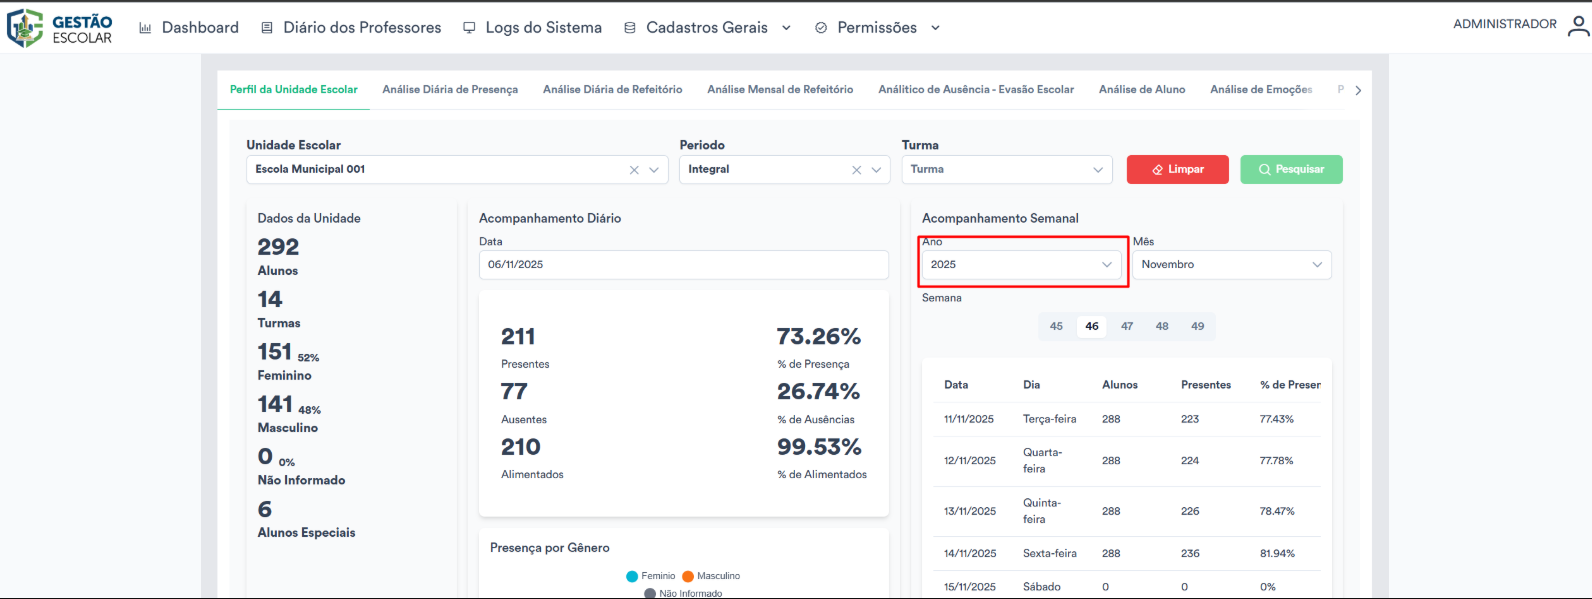Open the Ano dropdown showing 2025
The height and width of the screenshot is (599, 1592).
pos(1020,265)
